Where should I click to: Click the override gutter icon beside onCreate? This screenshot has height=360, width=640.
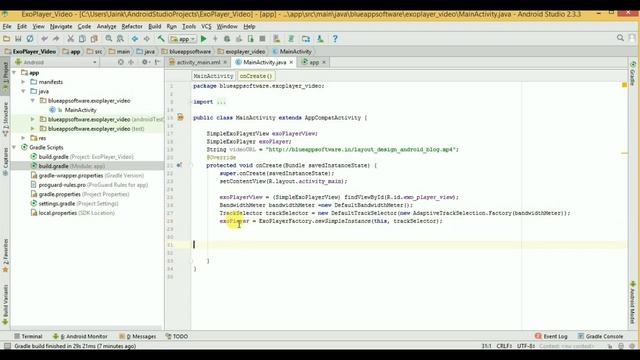tap(179, 165)
